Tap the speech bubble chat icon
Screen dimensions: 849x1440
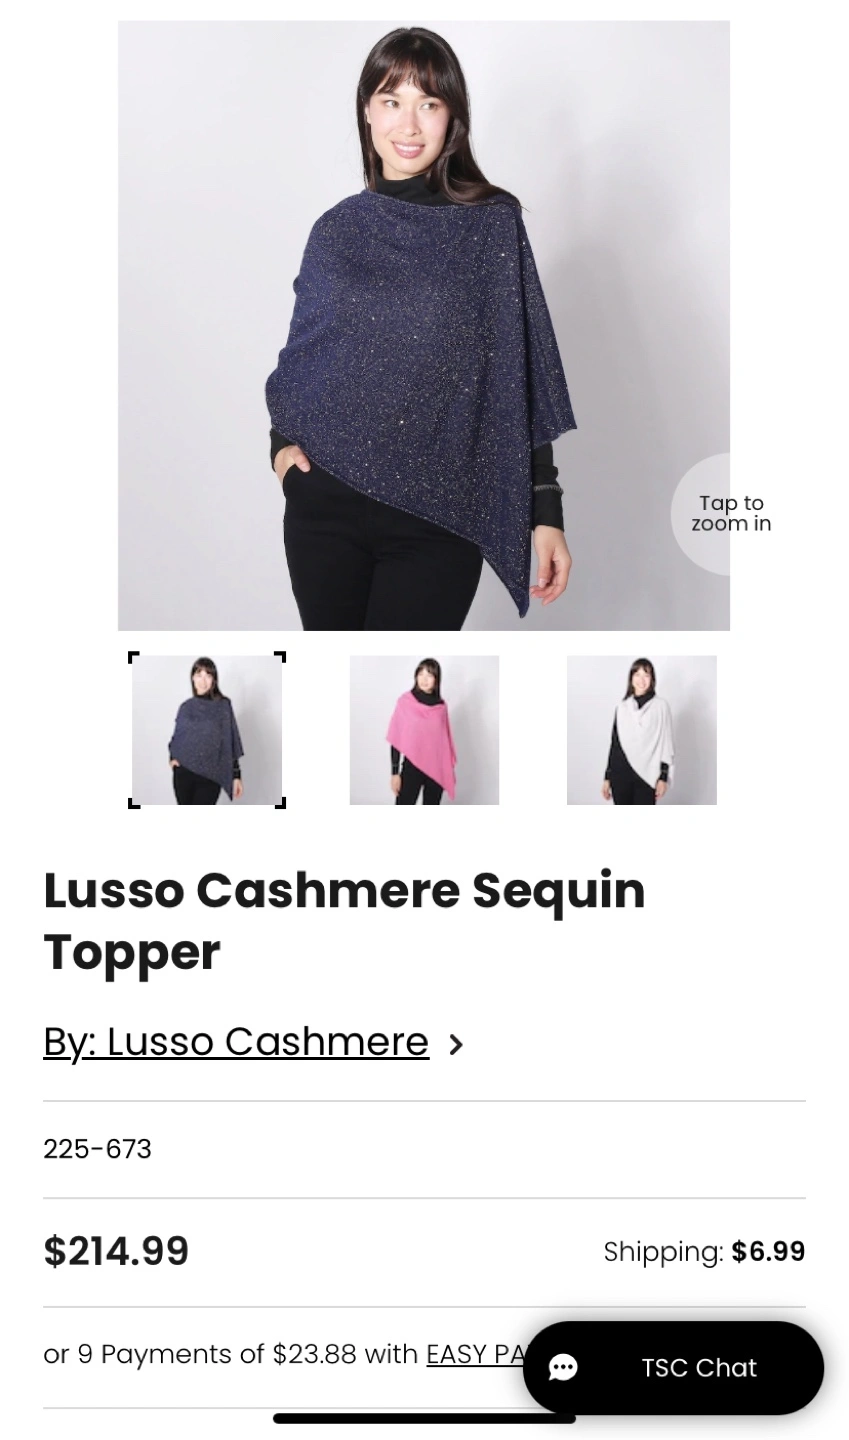[x=563, y=1367]
